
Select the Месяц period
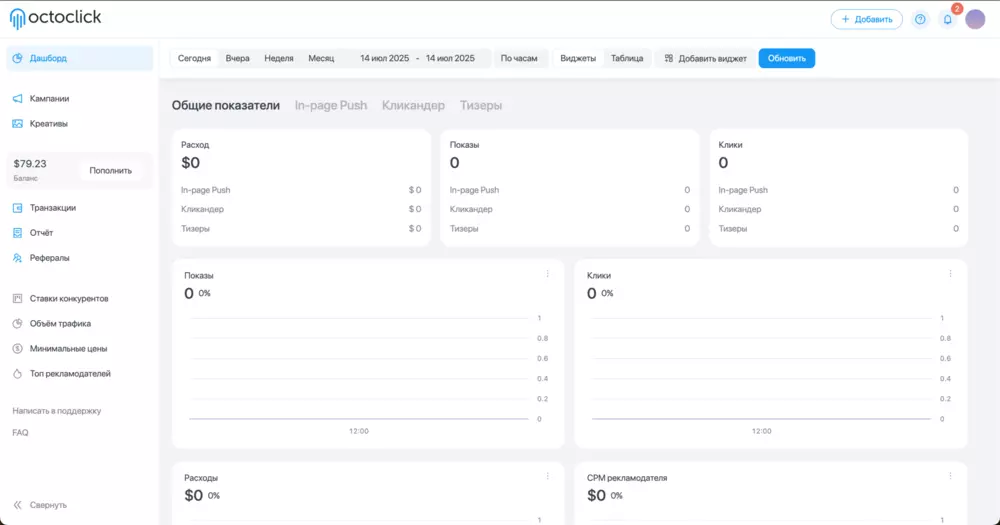(x=321, y=58)
